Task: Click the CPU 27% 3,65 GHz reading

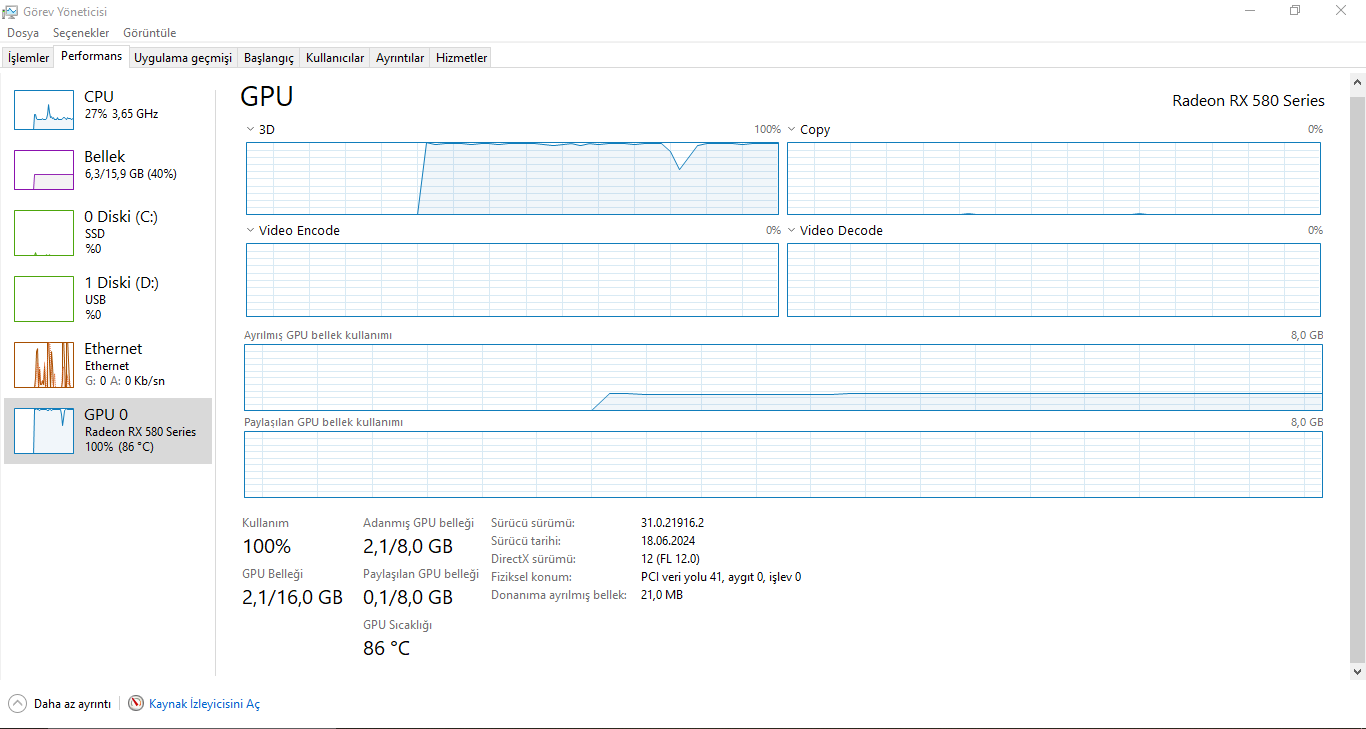Action: point(121,114)
